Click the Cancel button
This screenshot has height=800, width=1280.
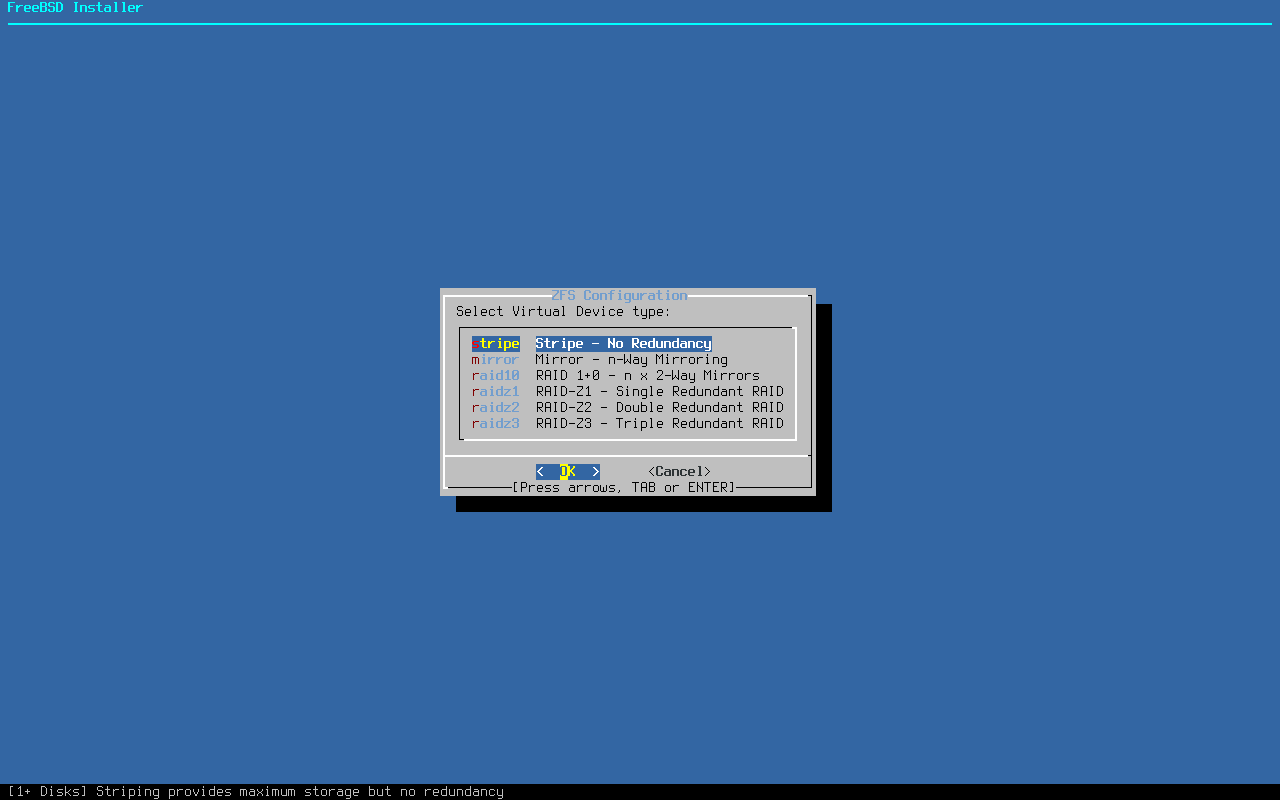click(680, 471)
